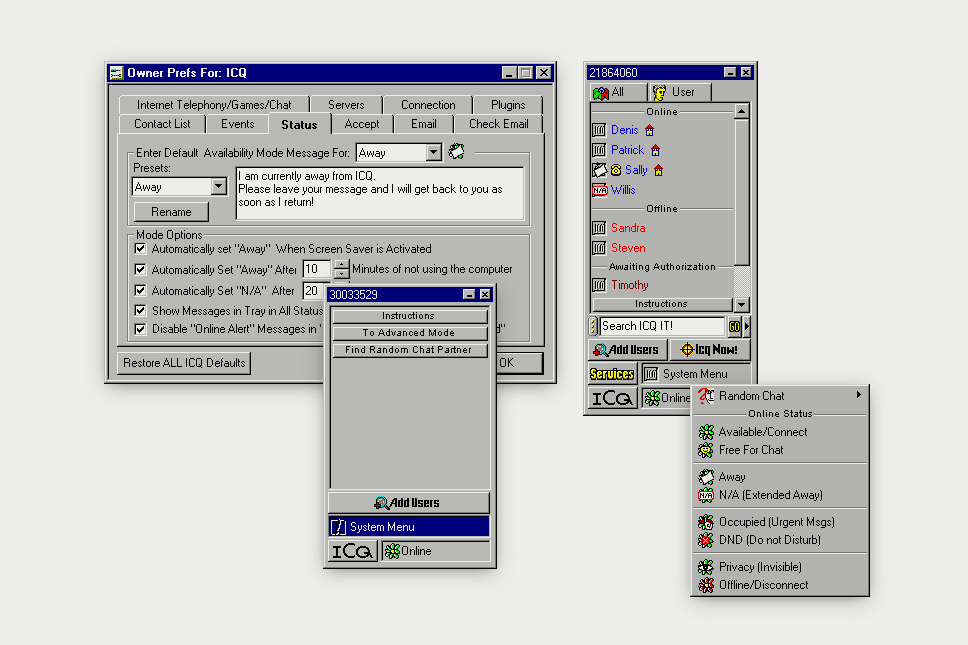Click the yellow Services icon button
The image size is (968, 645).
tap(612, 374)
